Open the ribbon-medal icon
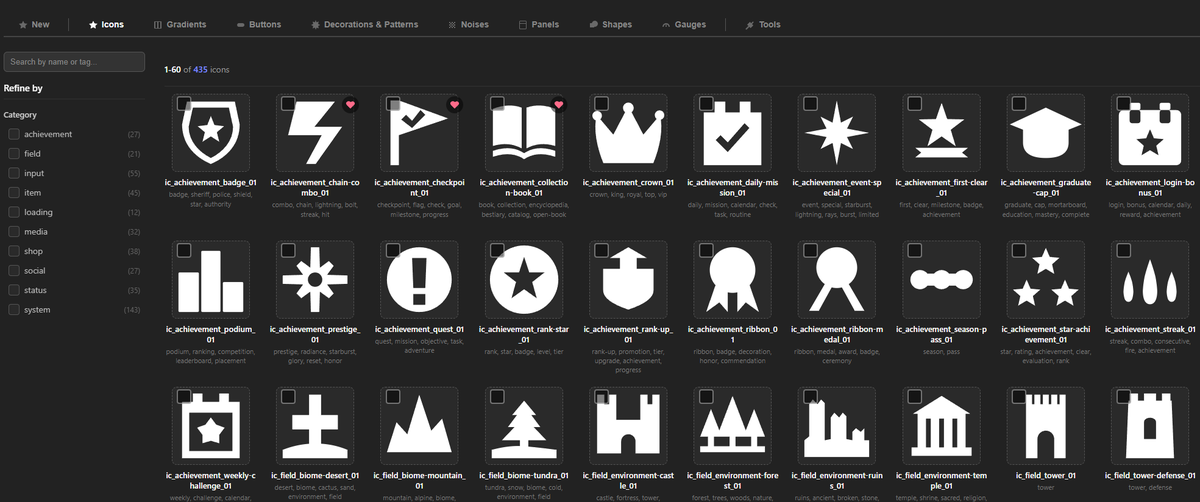Image resolution: width=1200 pixels, height=502 pixels. pyautogui.click(x=838, y=279)
